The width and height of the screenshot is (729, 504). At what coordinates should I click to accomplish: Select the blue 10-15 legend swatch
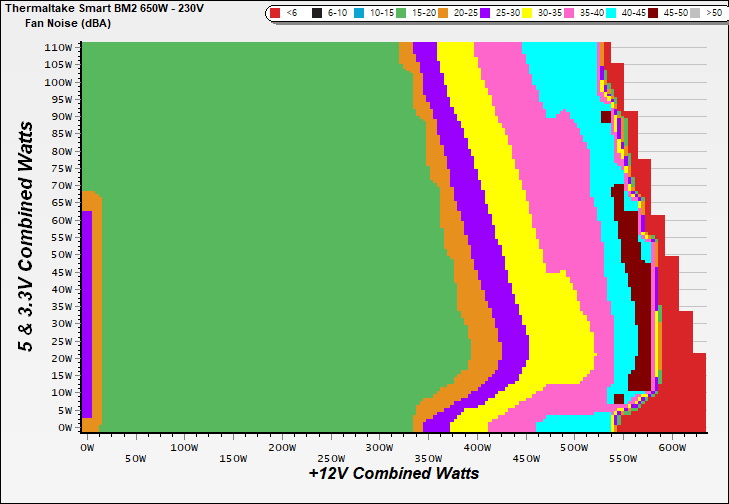pos(359,14)
